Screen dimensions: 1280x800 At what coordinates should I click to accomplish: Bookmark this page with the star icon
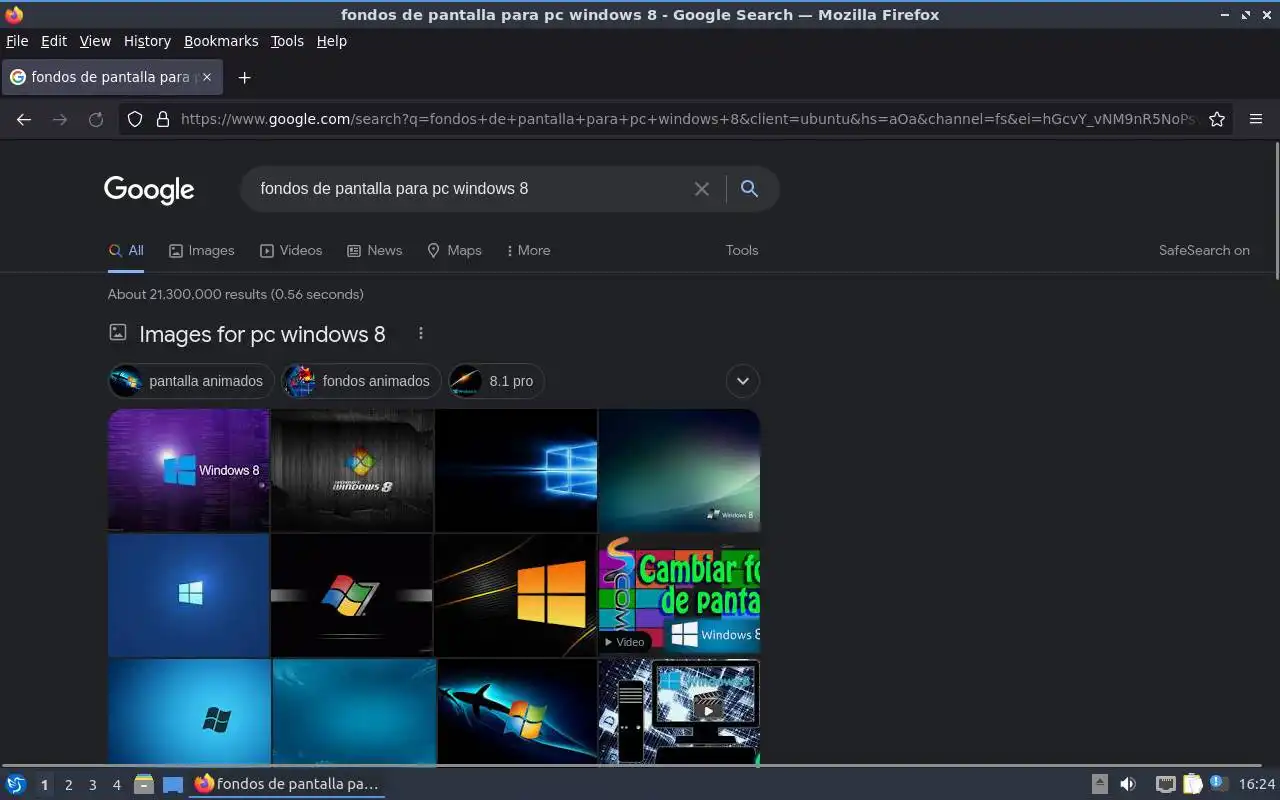click(x=1217, y=119)
